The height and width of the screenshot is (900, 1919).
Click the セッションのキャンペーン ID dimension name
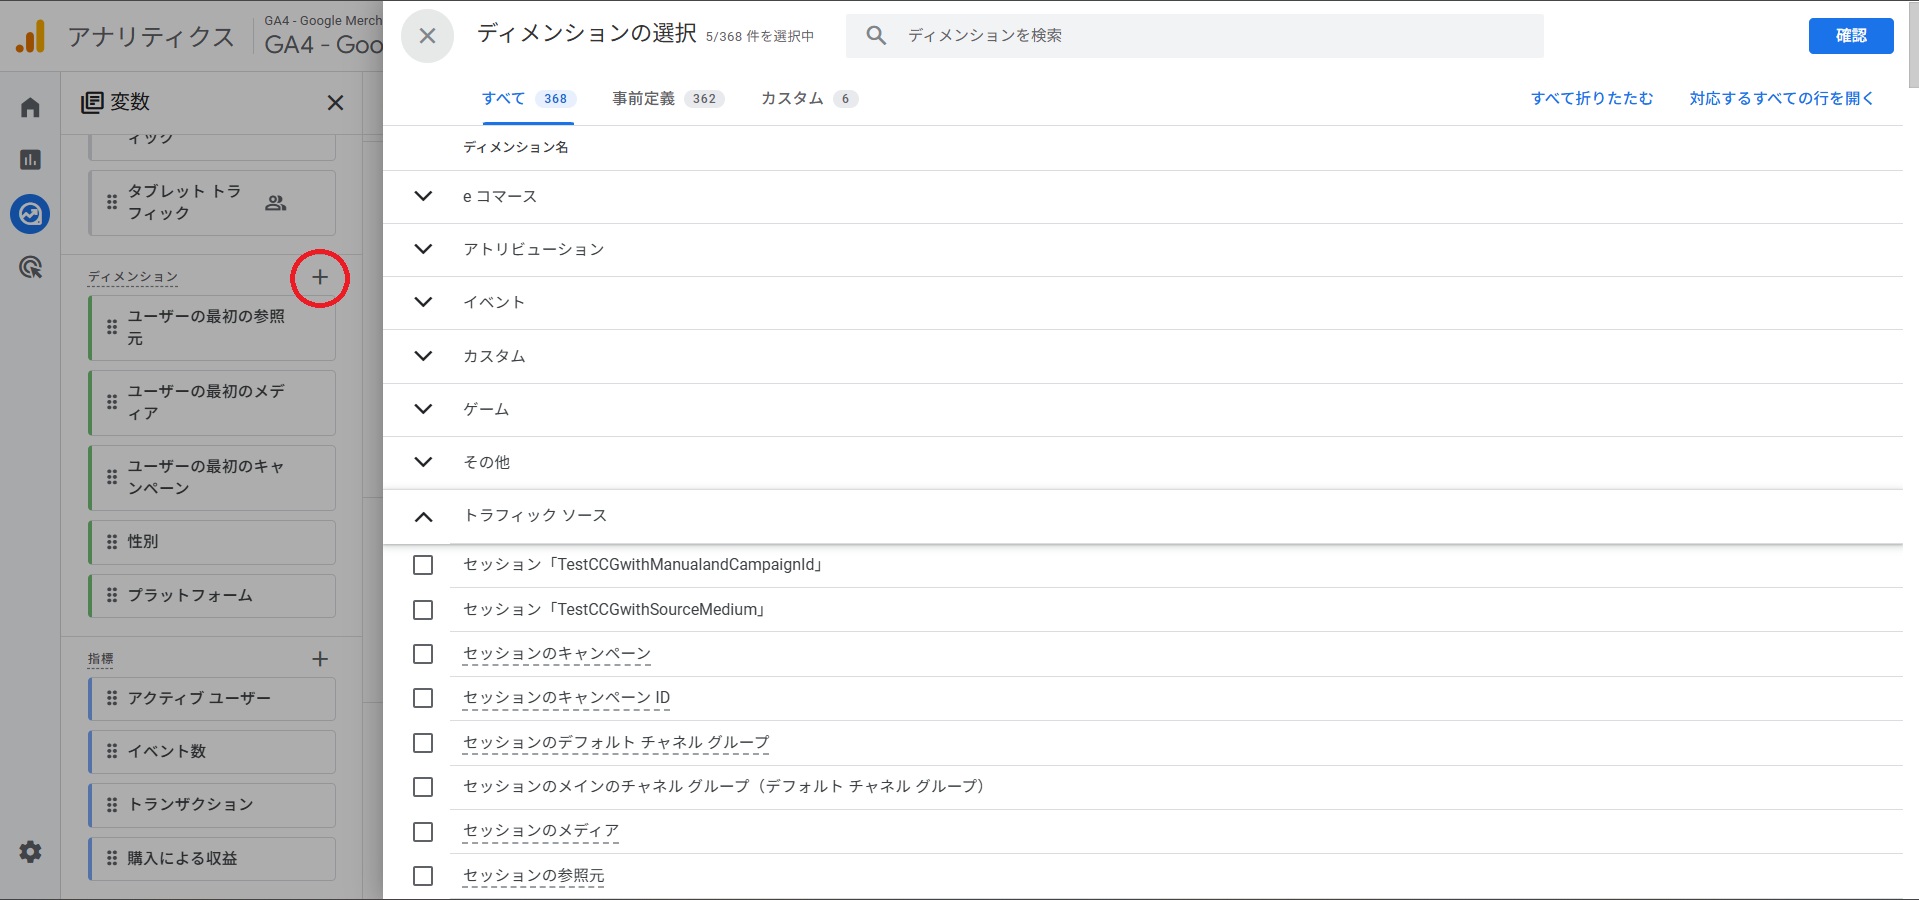point(566,698)
